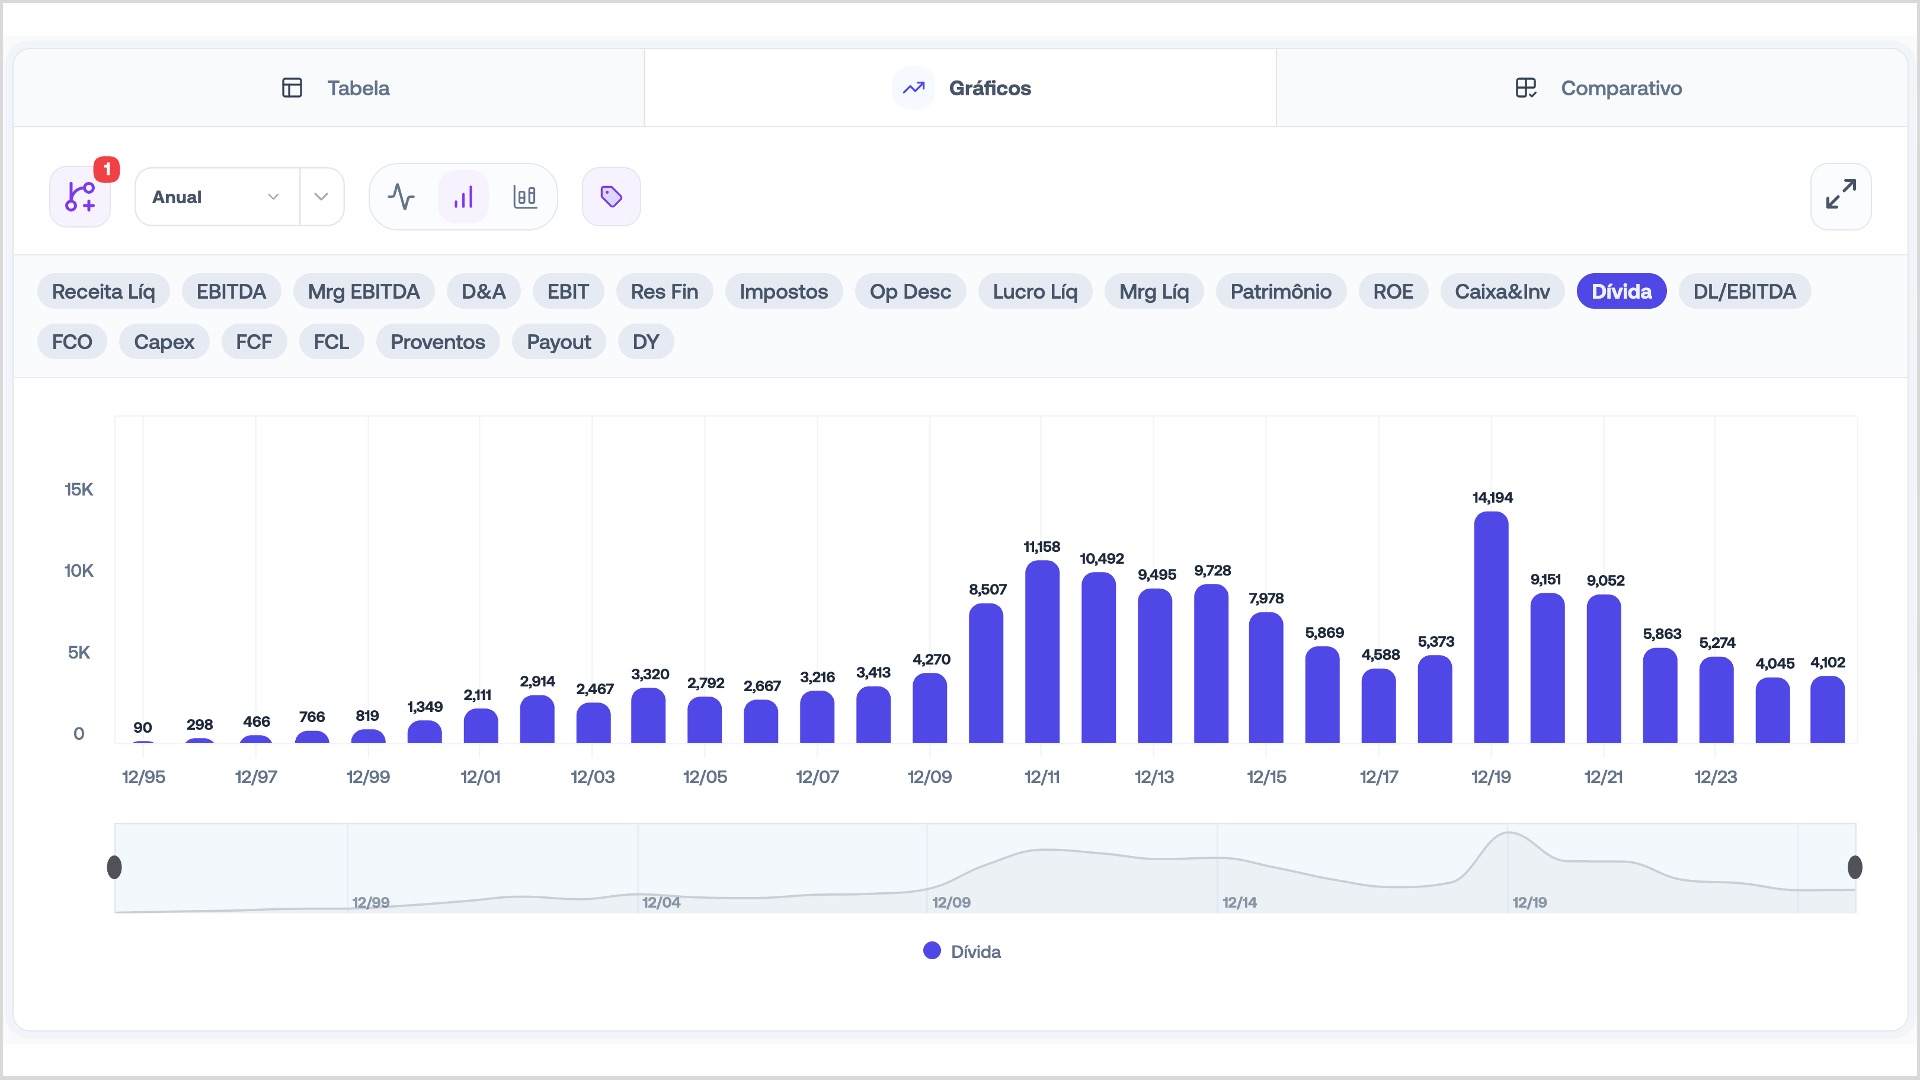1920x1080 pixels.
Task: Click the 14,194 bar for 12/19
Action: pyautogui.click(x=1491, y=628)
